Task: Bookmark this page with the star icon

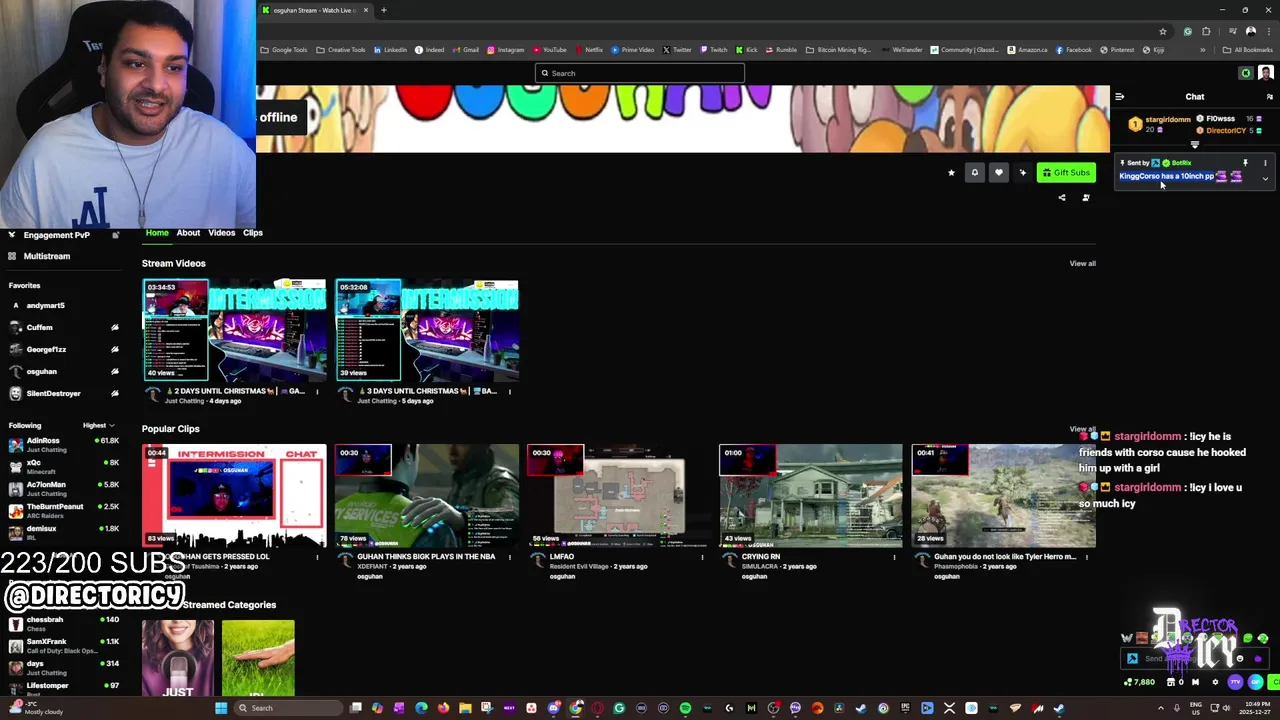Action: tap(1163, 31)
